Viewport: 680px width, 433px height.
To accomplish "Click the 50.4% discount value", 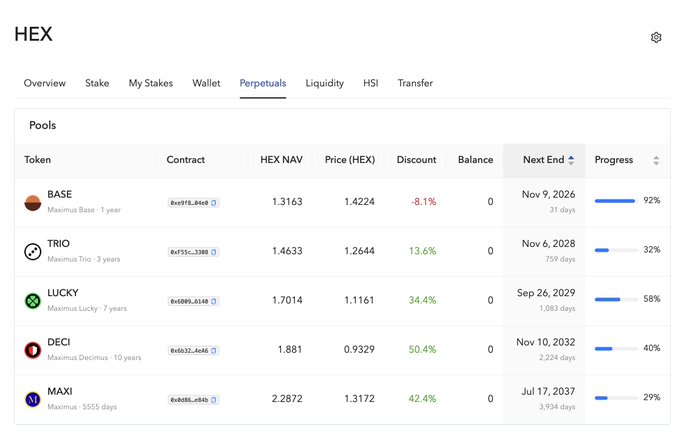I will 422,349.
